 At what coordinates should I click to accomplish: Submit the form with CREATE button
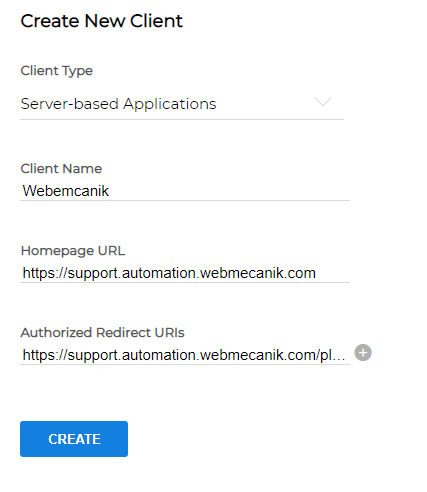[74, 439]
